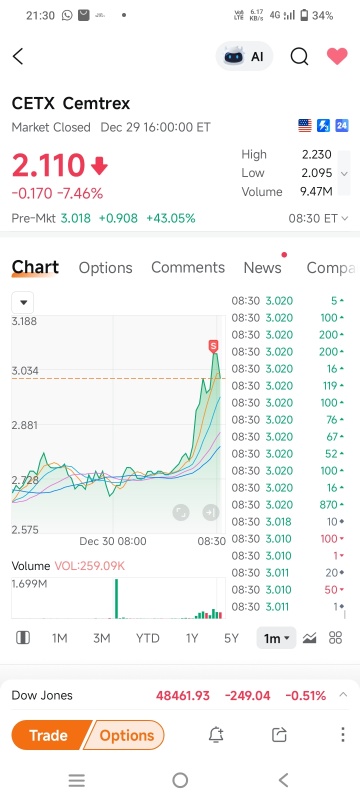This screenshot has width=360, height=800.
Task: Switch to the News tab
Action: 263,267
